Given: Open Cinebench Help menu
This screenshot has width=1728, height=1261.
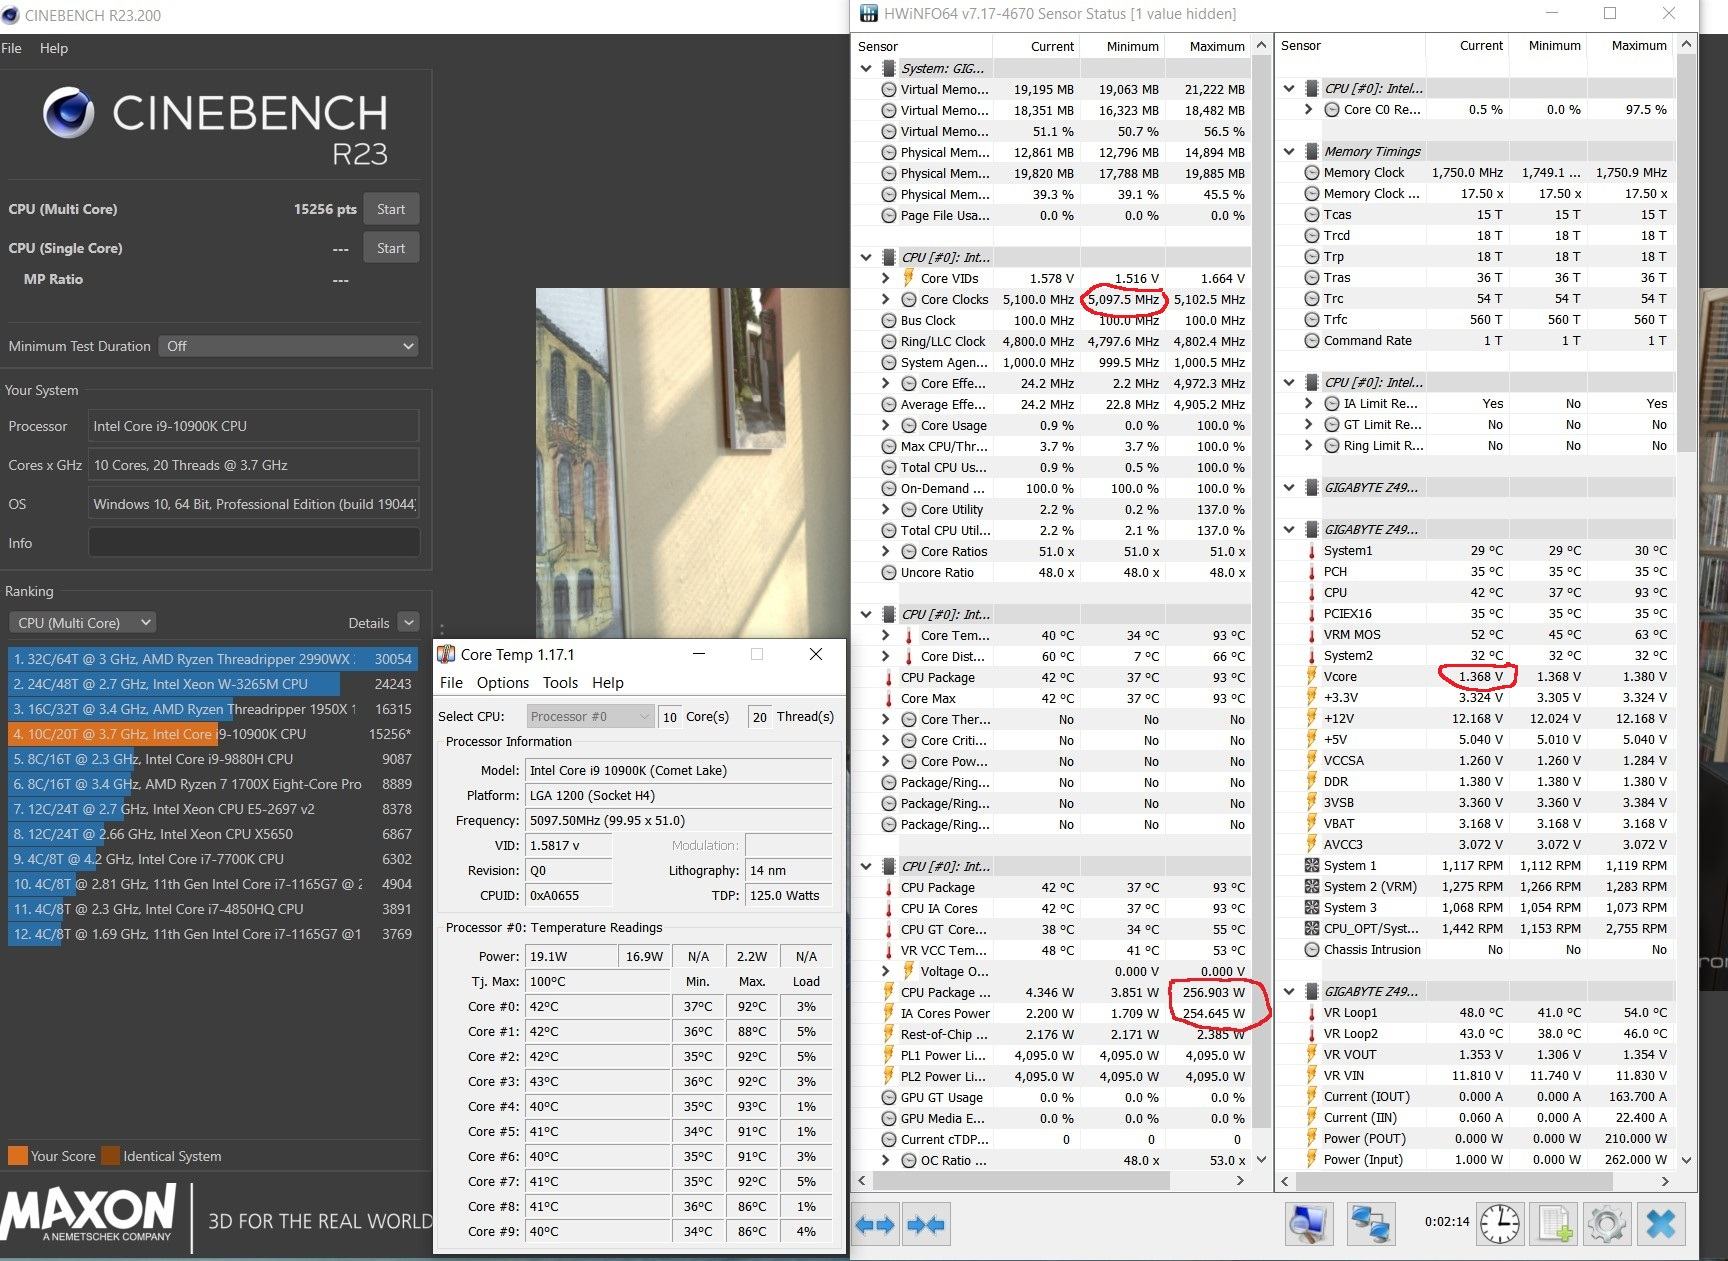Looking at the screenshot, I should tap(54, 48).
